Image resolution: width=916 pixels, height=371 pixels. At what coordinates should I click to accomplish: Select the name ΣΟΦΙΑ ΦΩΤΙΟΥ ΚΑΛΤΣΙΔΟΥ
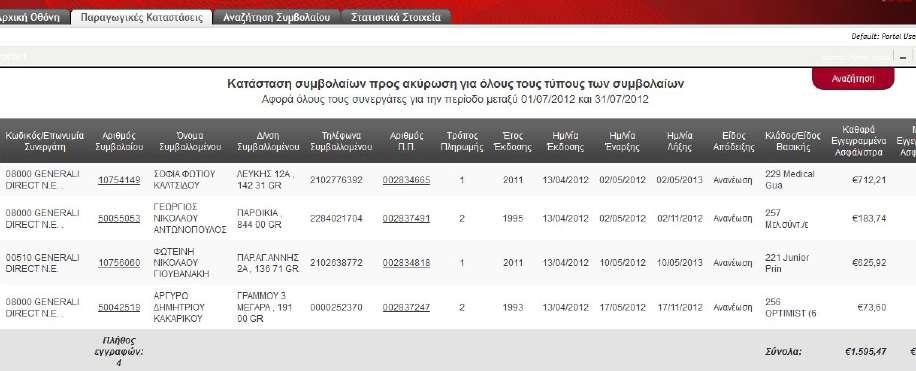point(185,180)
